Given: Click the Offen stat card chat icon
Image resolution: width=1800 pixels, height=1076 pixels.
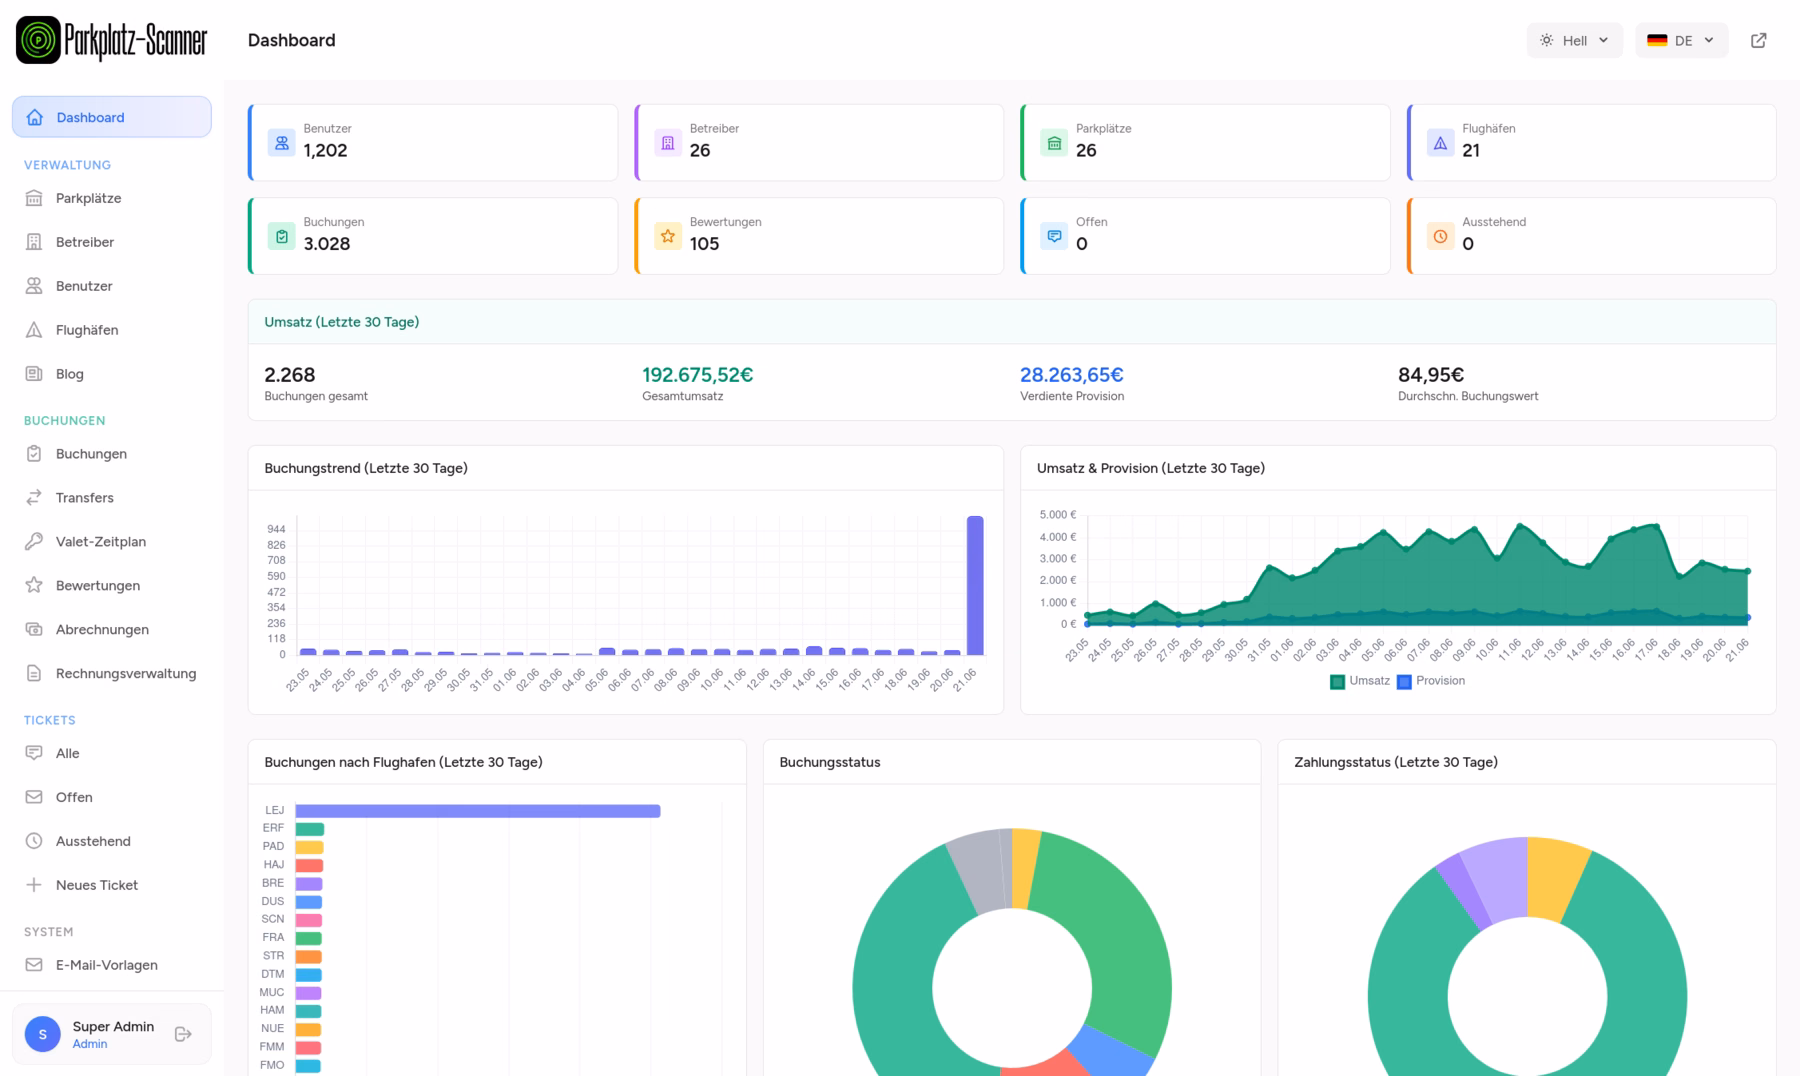Looking at the screenshot, I should coord(1054,236).
